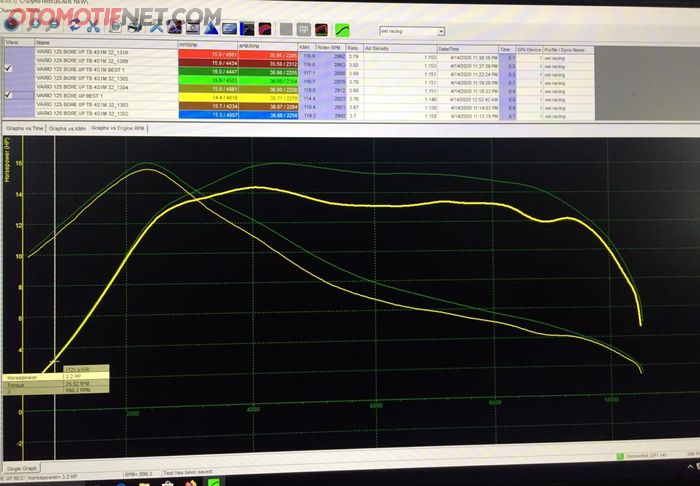Image resolution: width=700 pixels, height=486 pixels.
Task: Sort runs by the Date/Time column header
Action: [x=448, y=45]
